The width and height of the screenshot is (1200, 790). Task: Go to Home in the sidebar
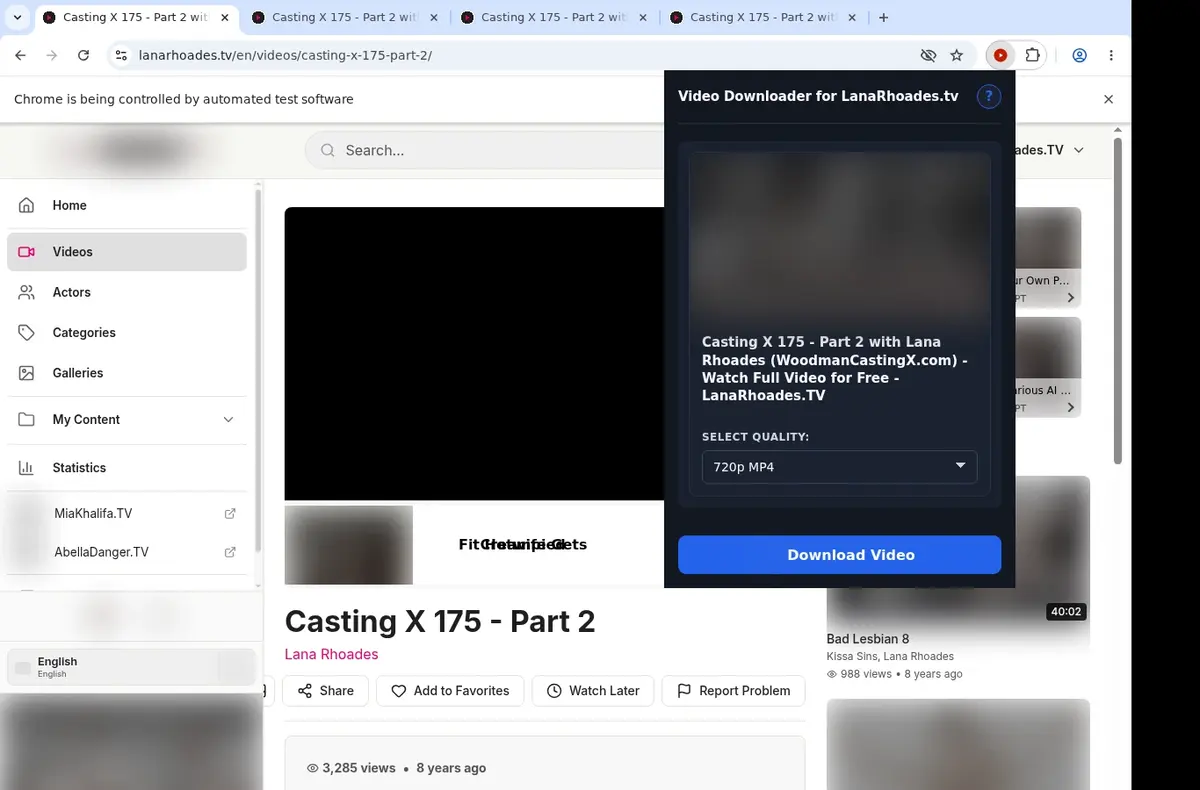[127, 205]
